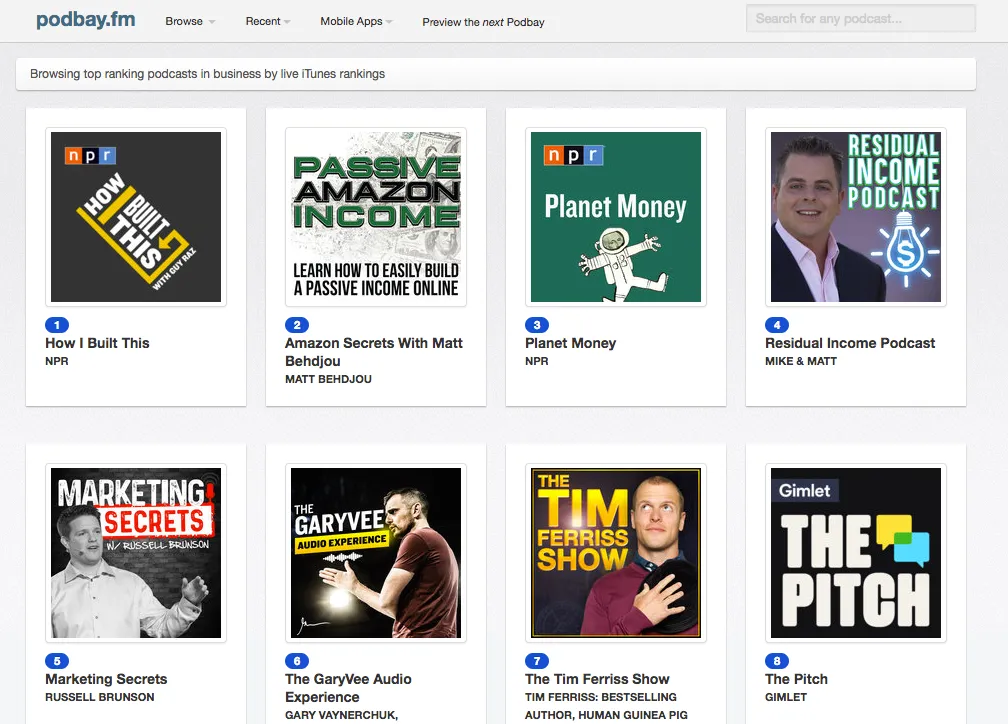Open the Mobile Apps dropdown
The width and height of the screenshot is (1008, 724).
(356, 21)
